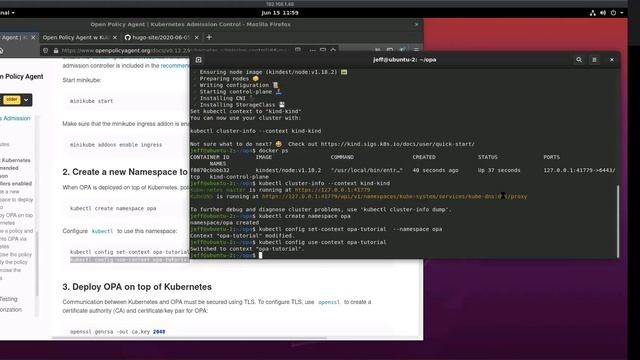Click the https://127.0.0.1:41779 master URL
Screen dimensions: 640x360
tap(332, 190)
